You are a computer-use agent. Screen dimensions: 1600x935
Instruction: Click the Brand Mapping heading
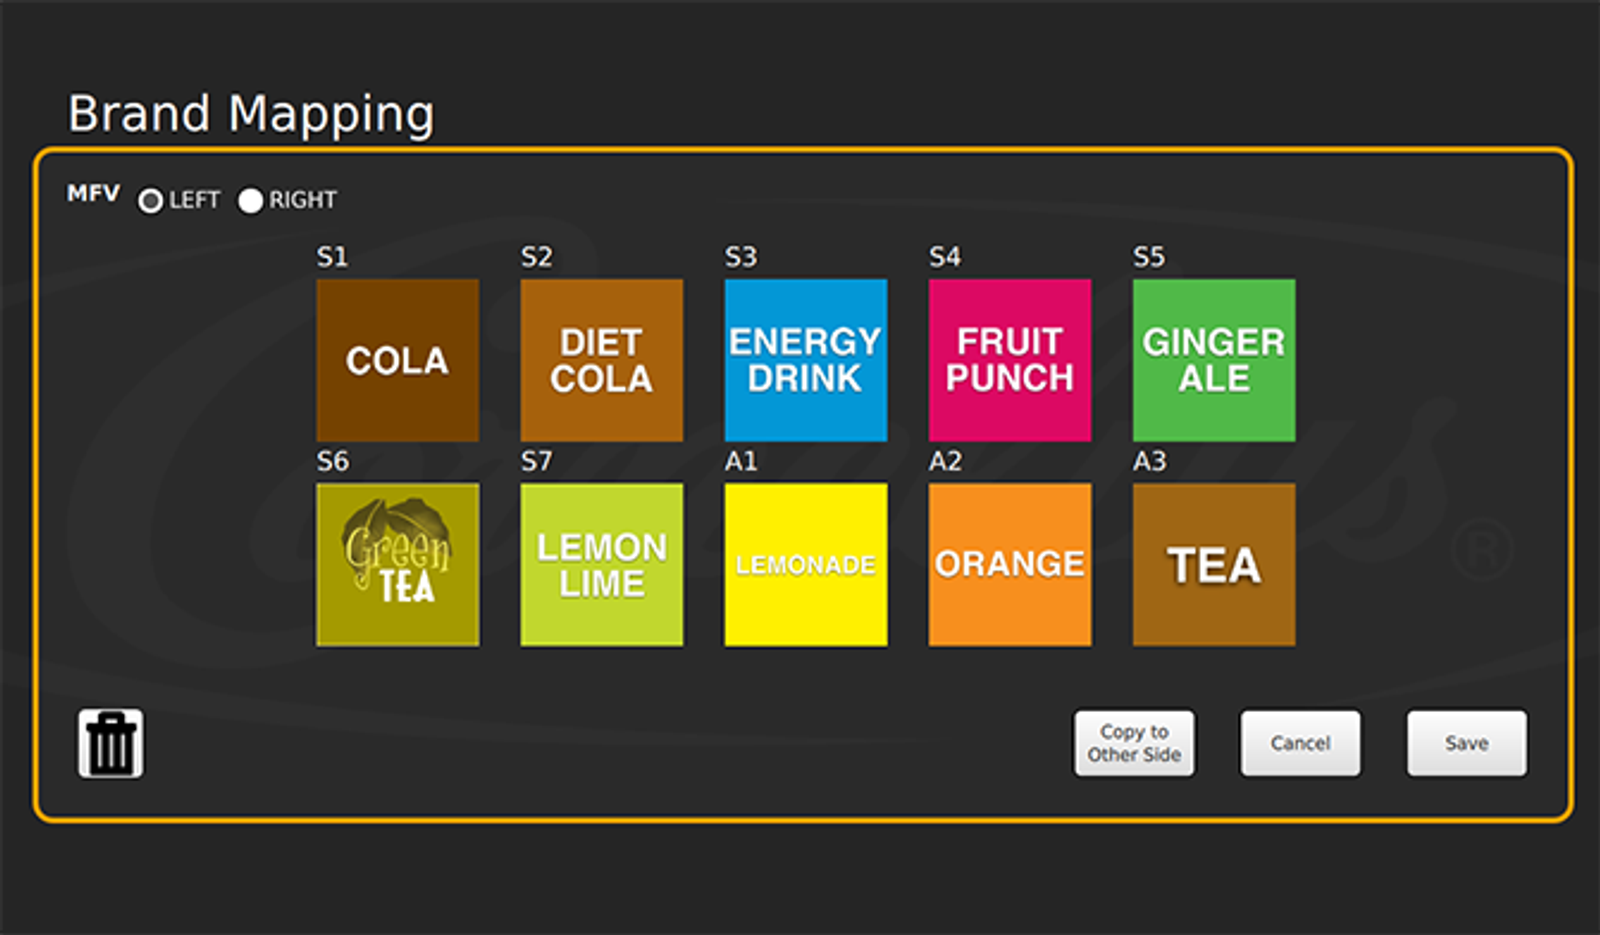point(251,113)
